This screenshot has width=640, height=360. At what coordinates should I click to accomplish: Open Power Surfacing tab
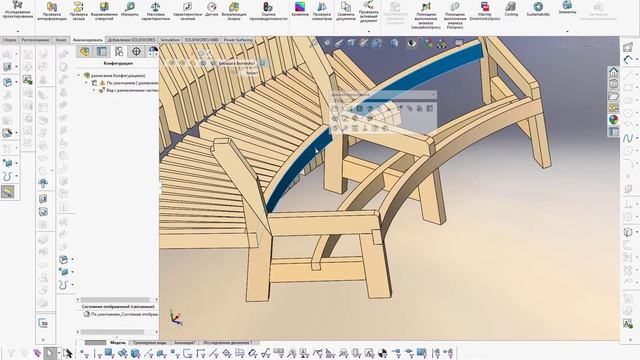(x=238, y=40)
